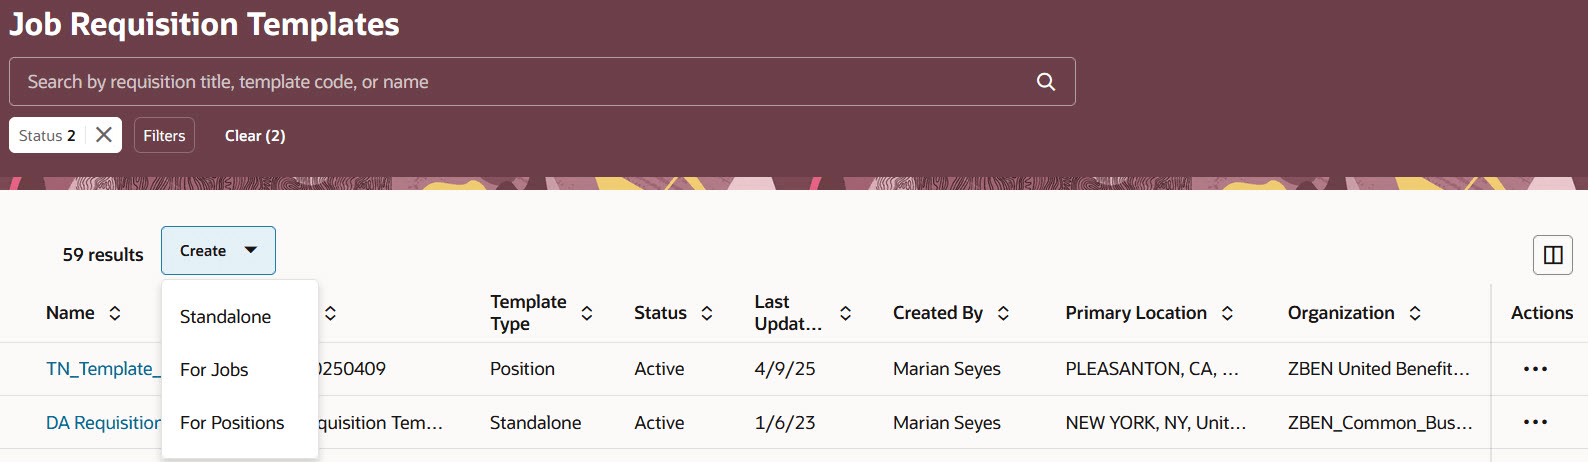Remove the Status filter chip

pyautogui.click(x=104, y=135)
